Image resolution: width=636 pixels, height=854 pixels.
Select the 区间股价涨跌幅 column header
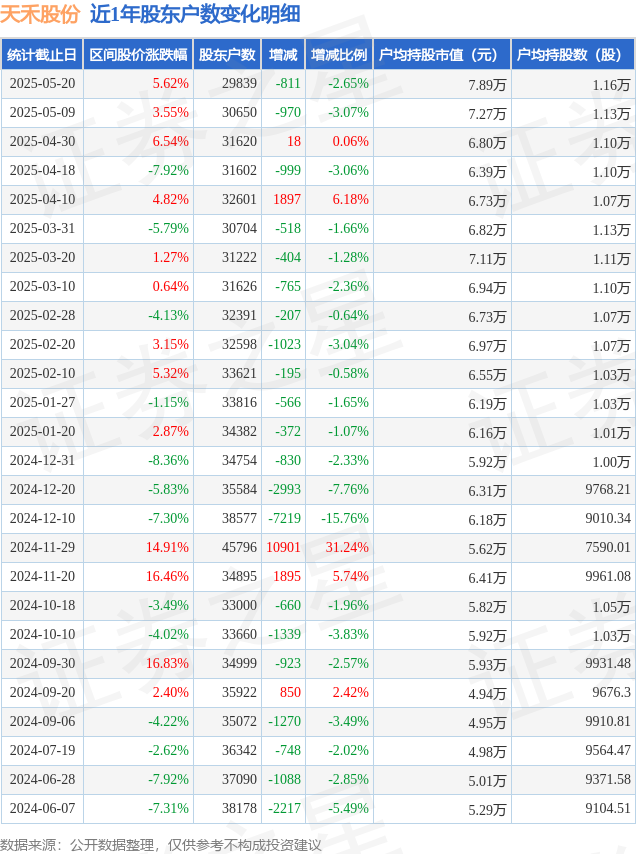[138, 54]
